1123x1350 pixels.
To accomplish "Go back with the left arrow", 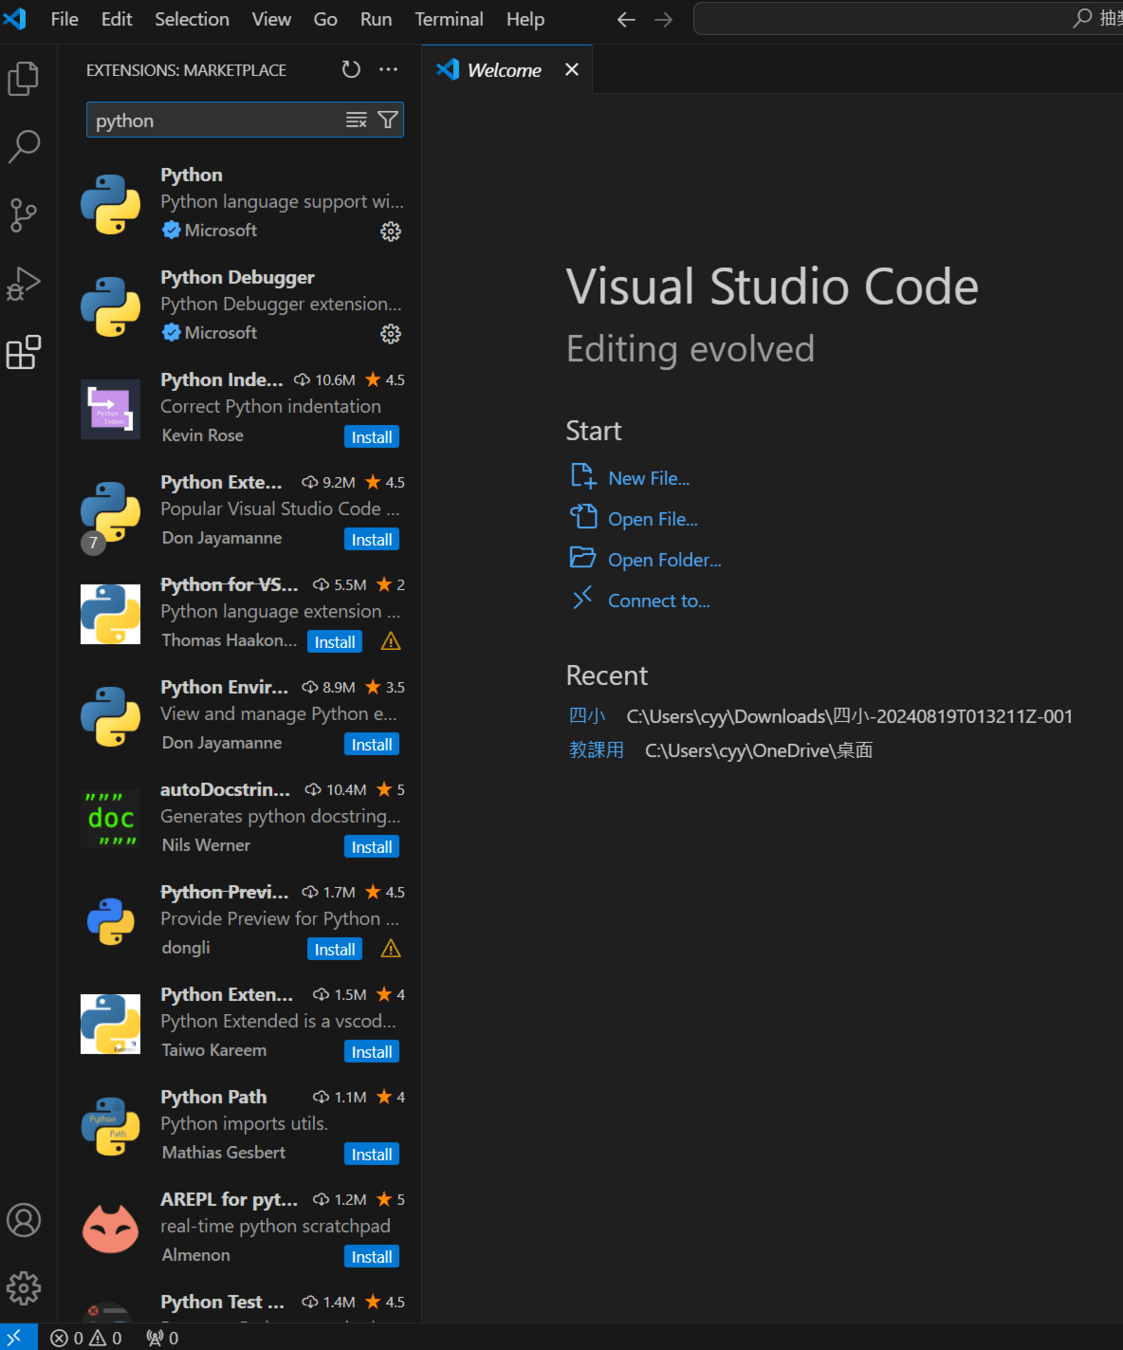I will (626, 19).
